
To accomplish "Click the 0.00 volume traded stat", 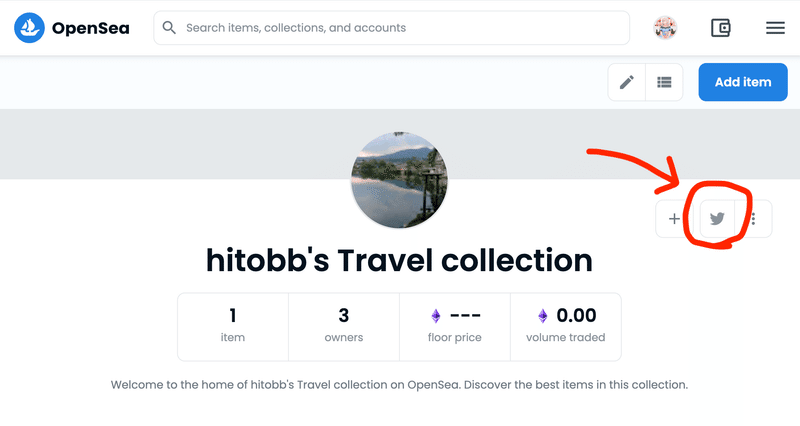I will 566,327.
